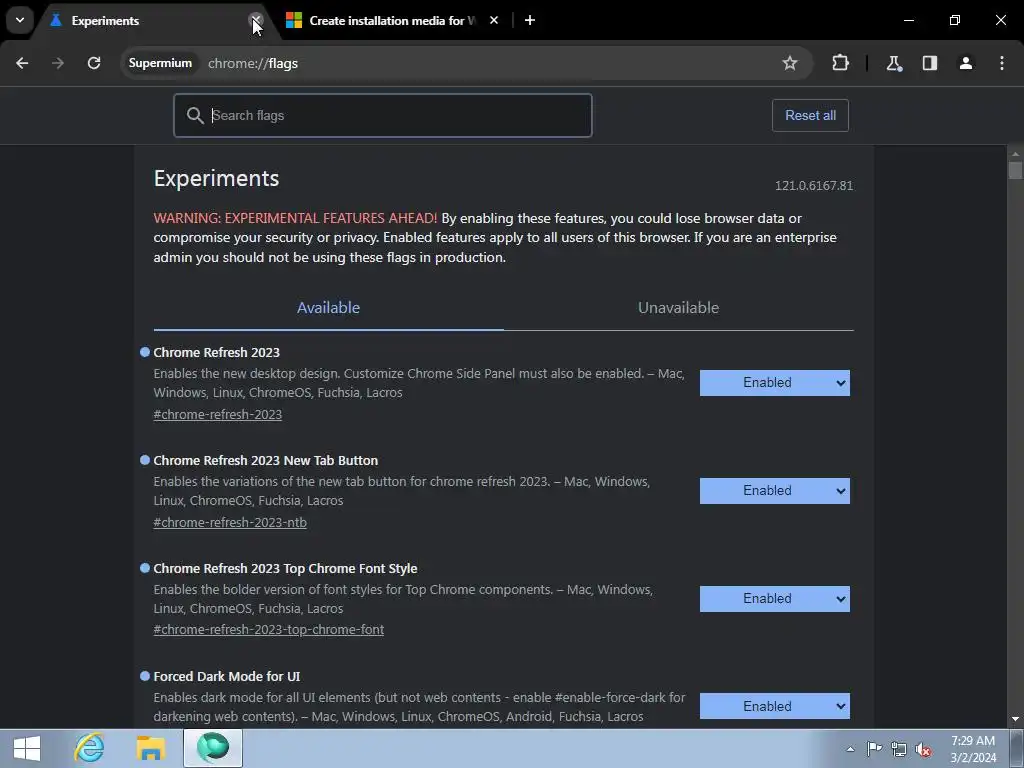The width and height of the screenshot is (1024, 768).
Task: Bookmark this page with the star icon
Action: [790, 63]
